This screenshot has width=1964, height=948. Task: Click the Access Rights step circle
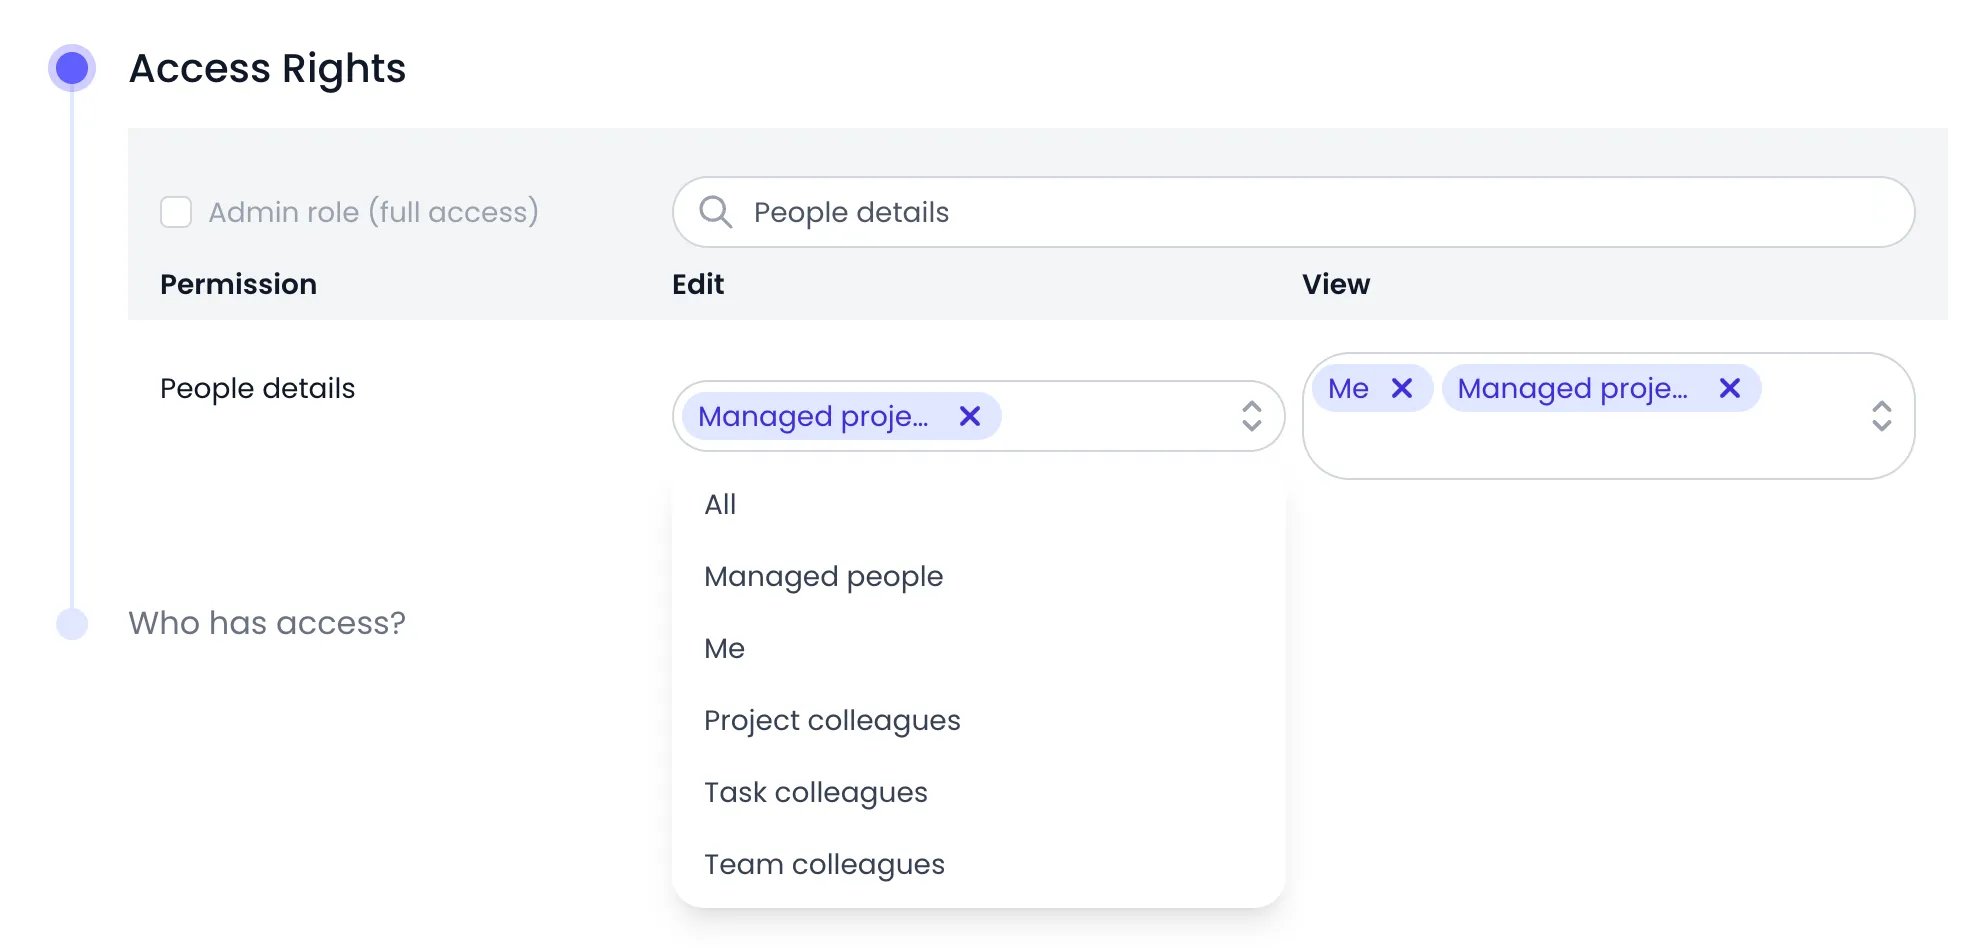pyautogui.click(x=72, y=68)
